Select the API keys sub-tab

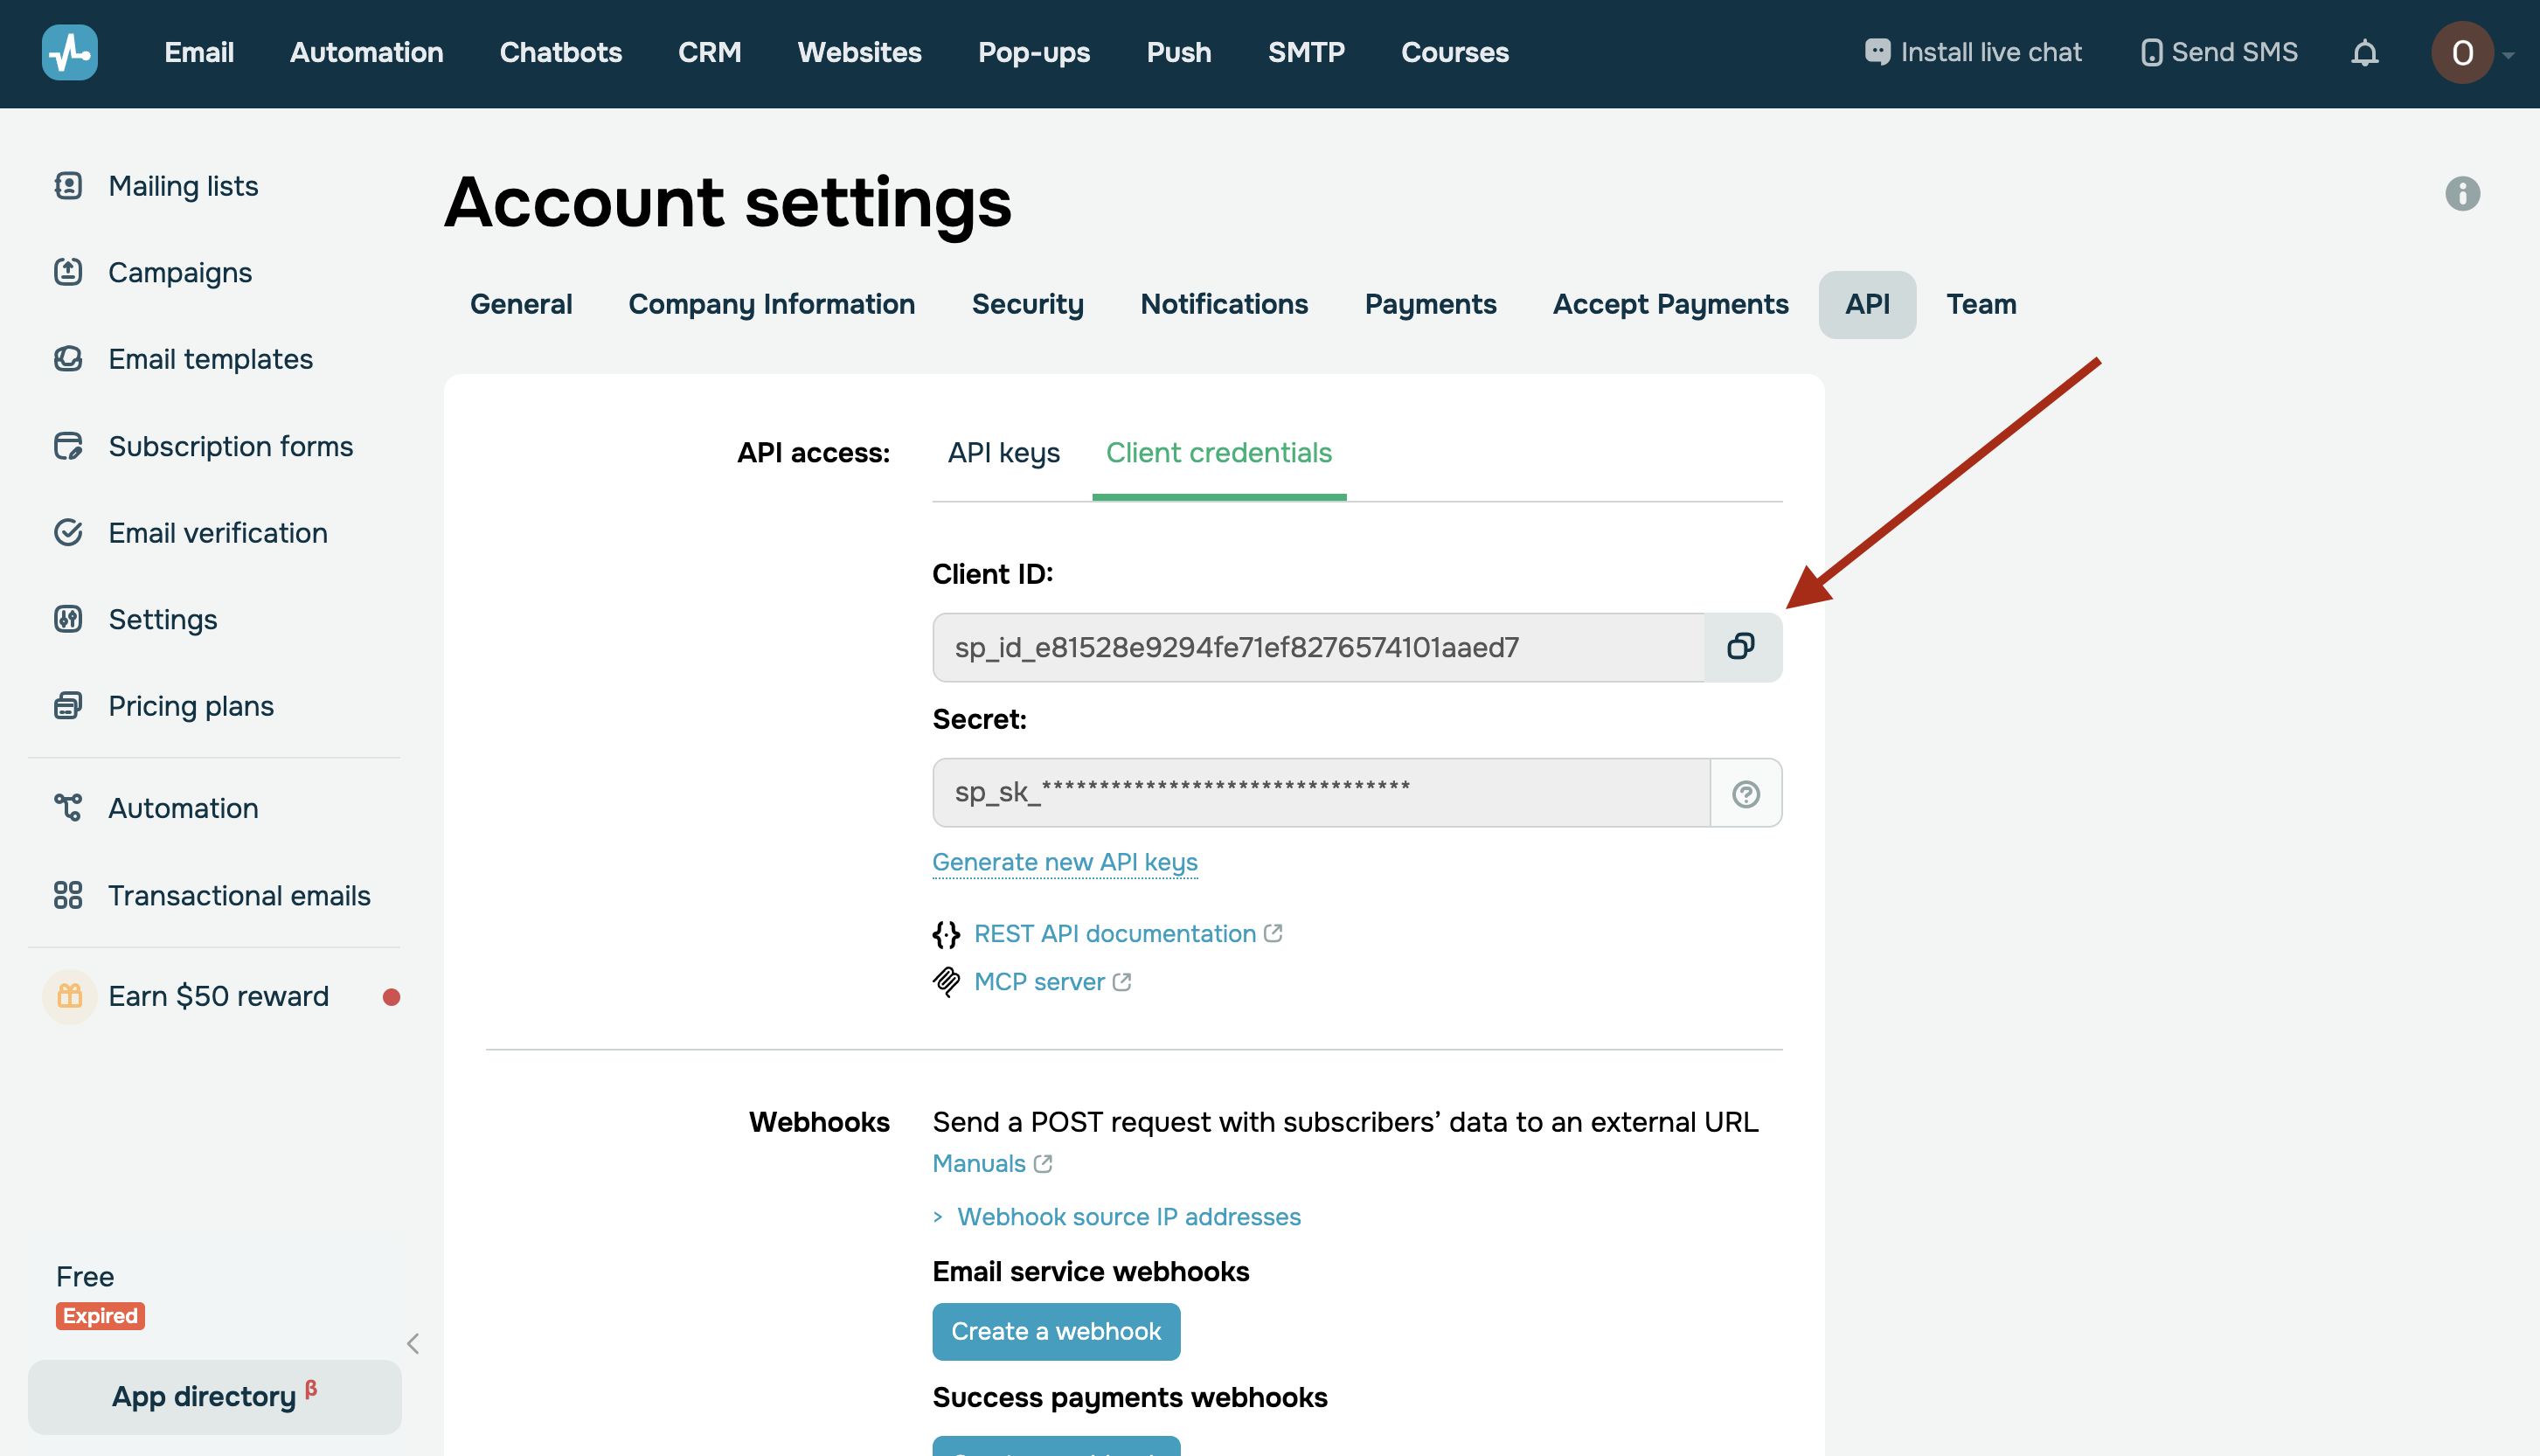coord(1003,453)
